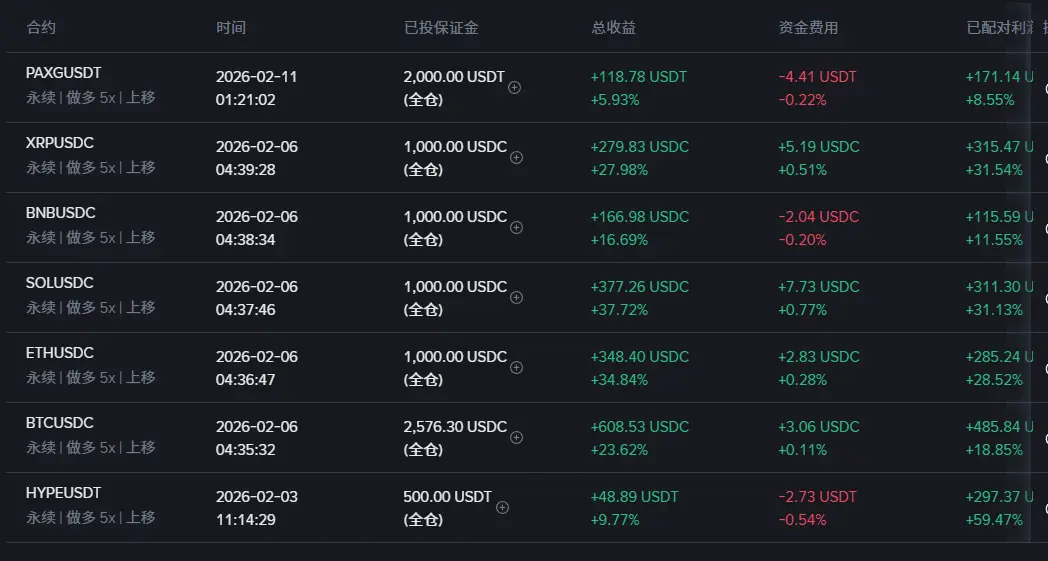Viewport: 1048px width, 561px height.
Task: Click the 已投保证金 column header
Action: coord(441,28)
